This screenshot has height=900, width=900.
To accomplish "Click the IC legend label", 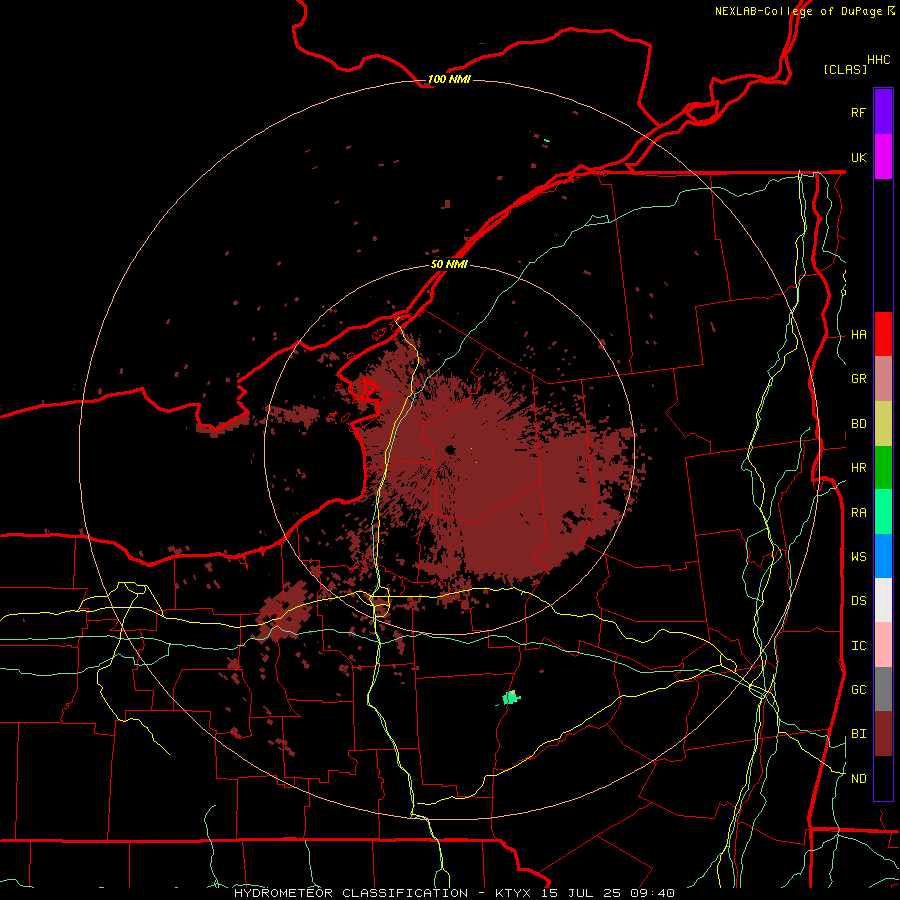I will point(859,646).
